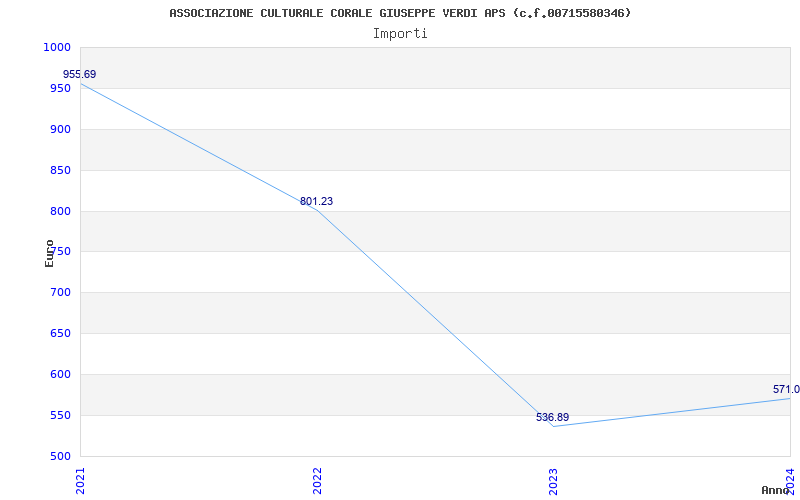Image resolution: width=800 pixels, height=500 pixels.
Task: Click the 'Importi' subtitle
Action: coord(400,34)
